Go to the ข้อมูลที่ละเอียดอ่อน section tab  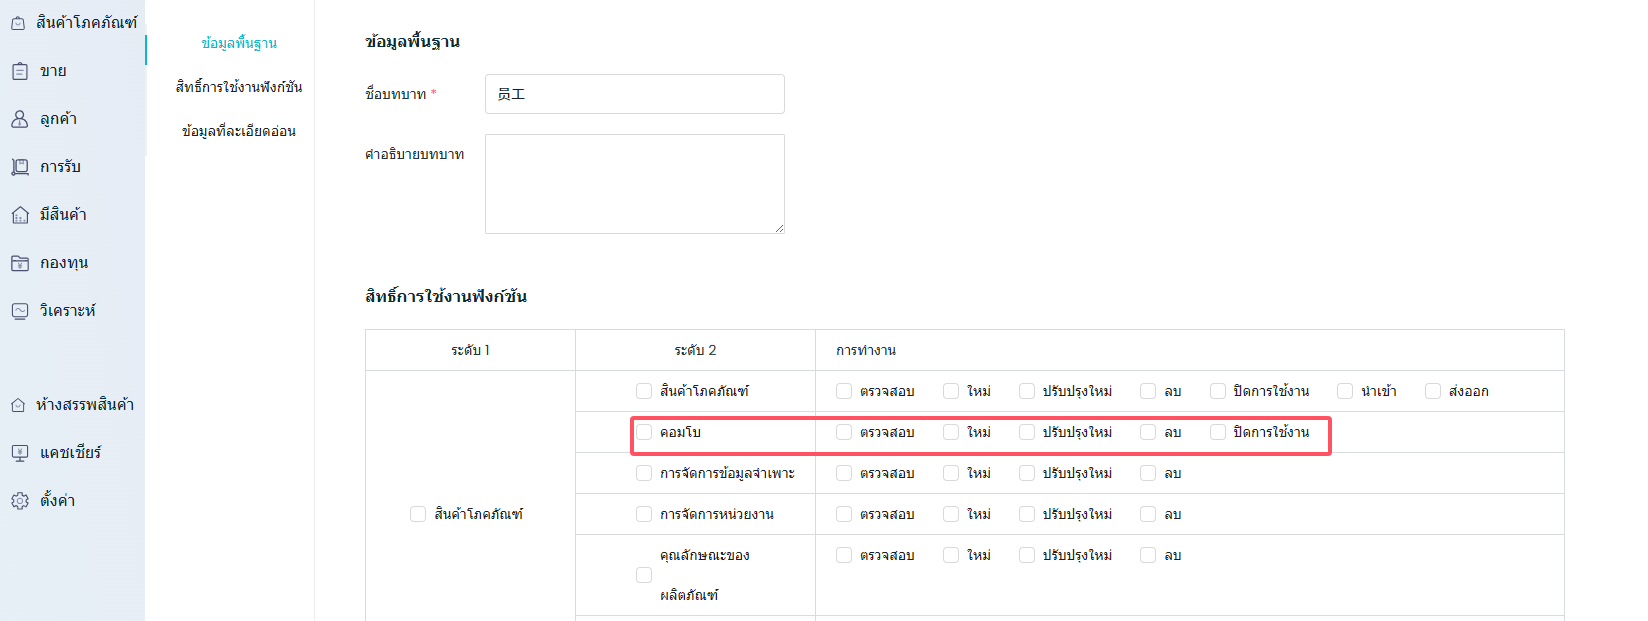239,131
